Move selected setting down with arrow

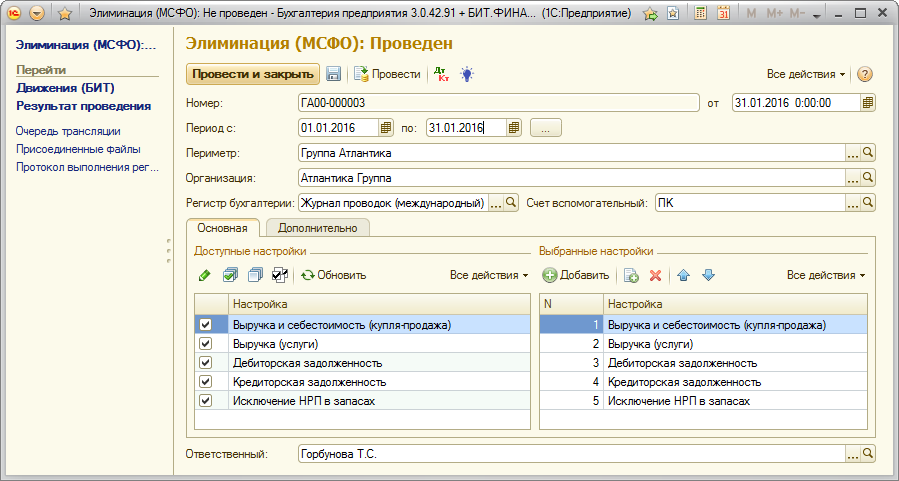(x=708, y=275)
